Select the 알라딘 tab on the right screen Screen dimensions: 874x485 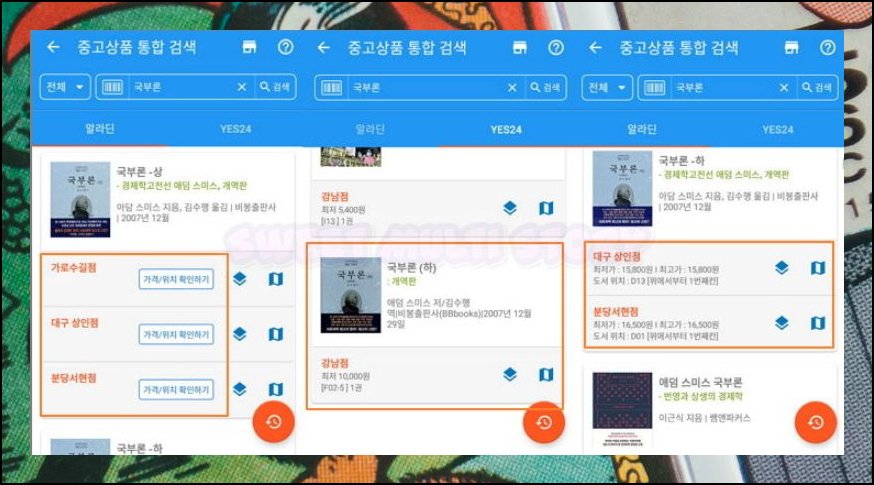[642, 129]
